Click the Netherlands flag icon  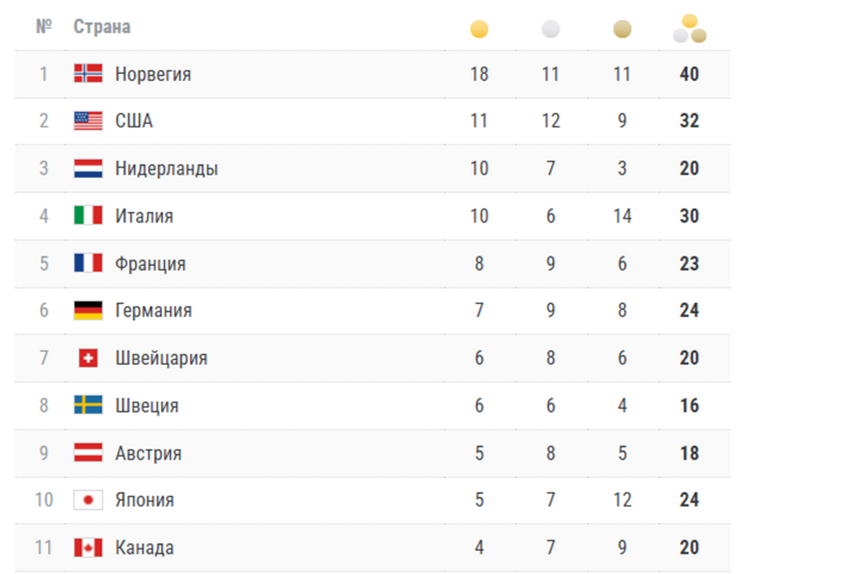(88, 168)
